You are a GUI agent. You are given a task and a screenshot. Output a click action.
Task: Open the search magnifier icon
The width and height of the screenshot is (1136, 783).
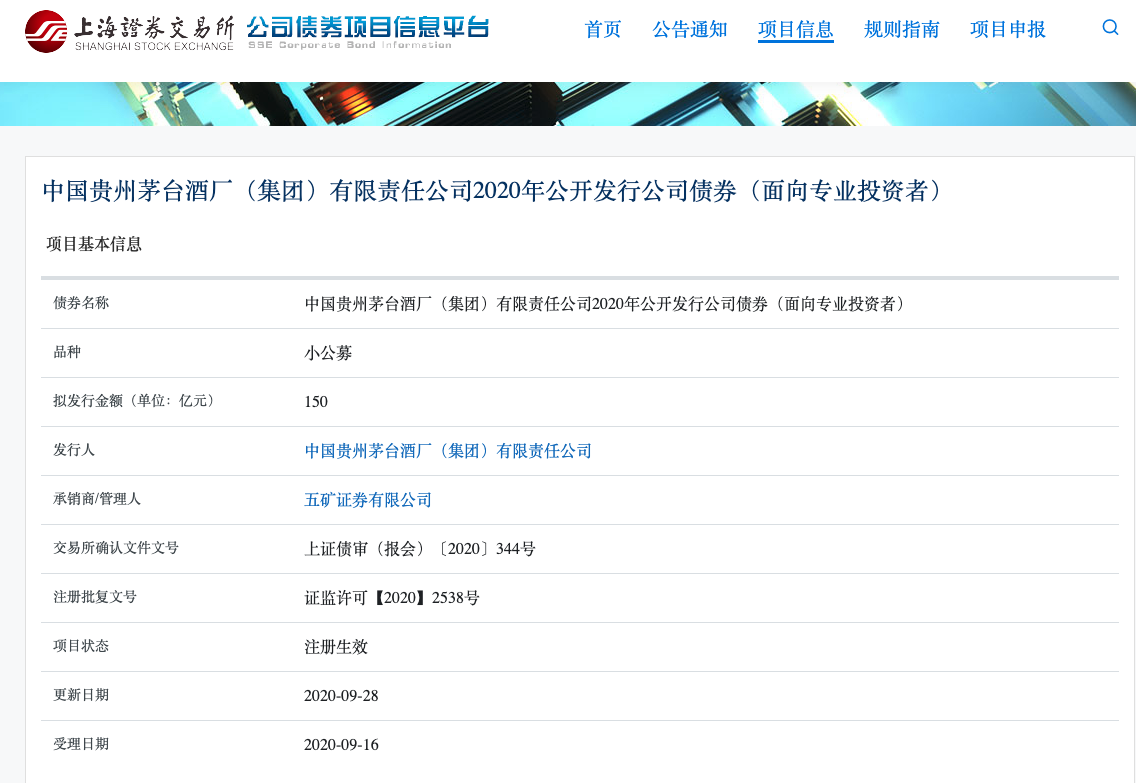coord(1110,28)
